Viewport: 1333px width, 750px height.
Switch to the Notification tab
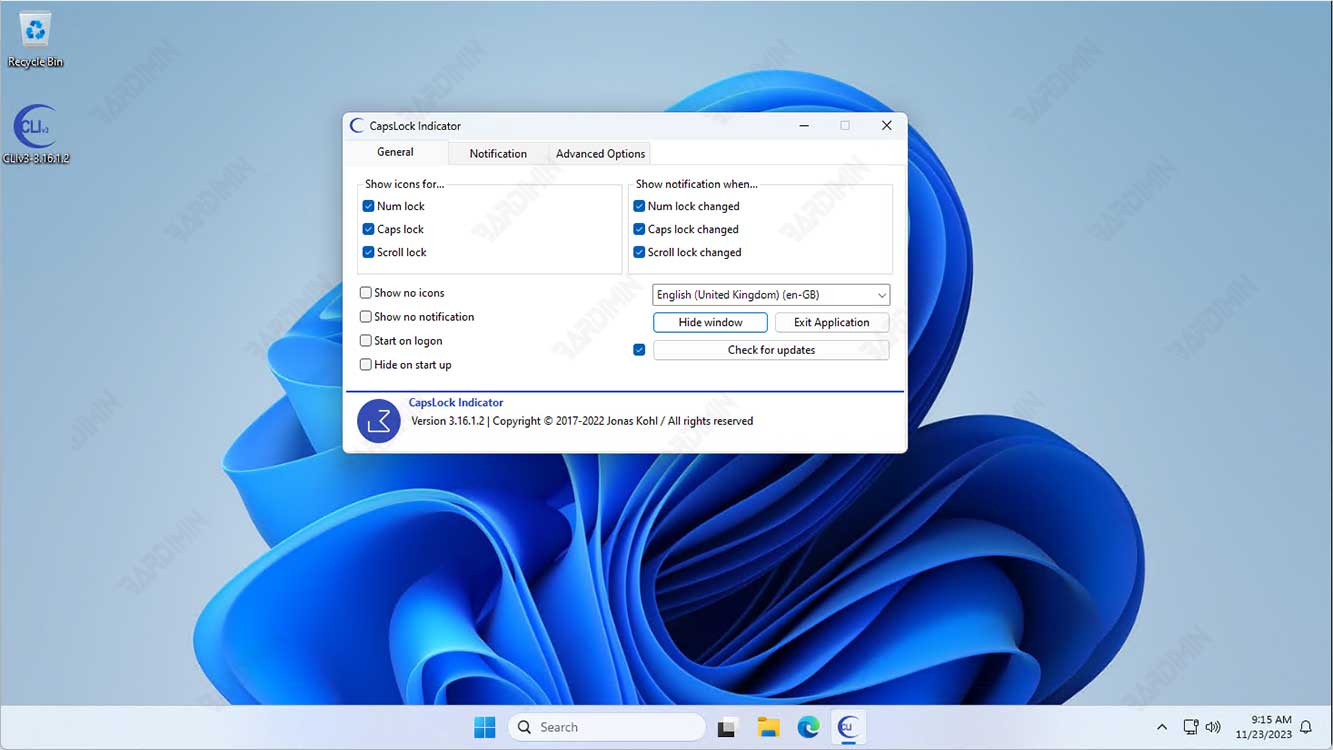coord(498,153)
